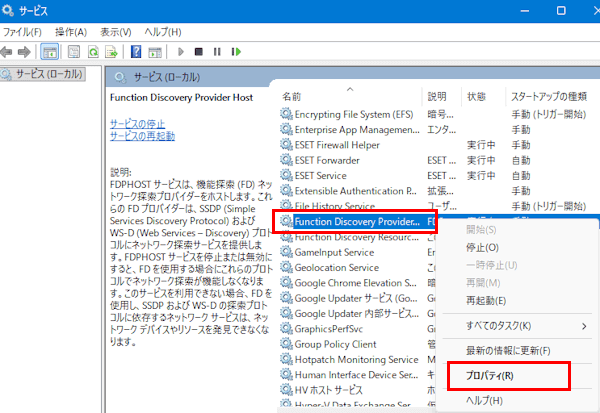Click the Refresh toolbar icon
This screenshot has height=413, width=600.
click(93, 52)
